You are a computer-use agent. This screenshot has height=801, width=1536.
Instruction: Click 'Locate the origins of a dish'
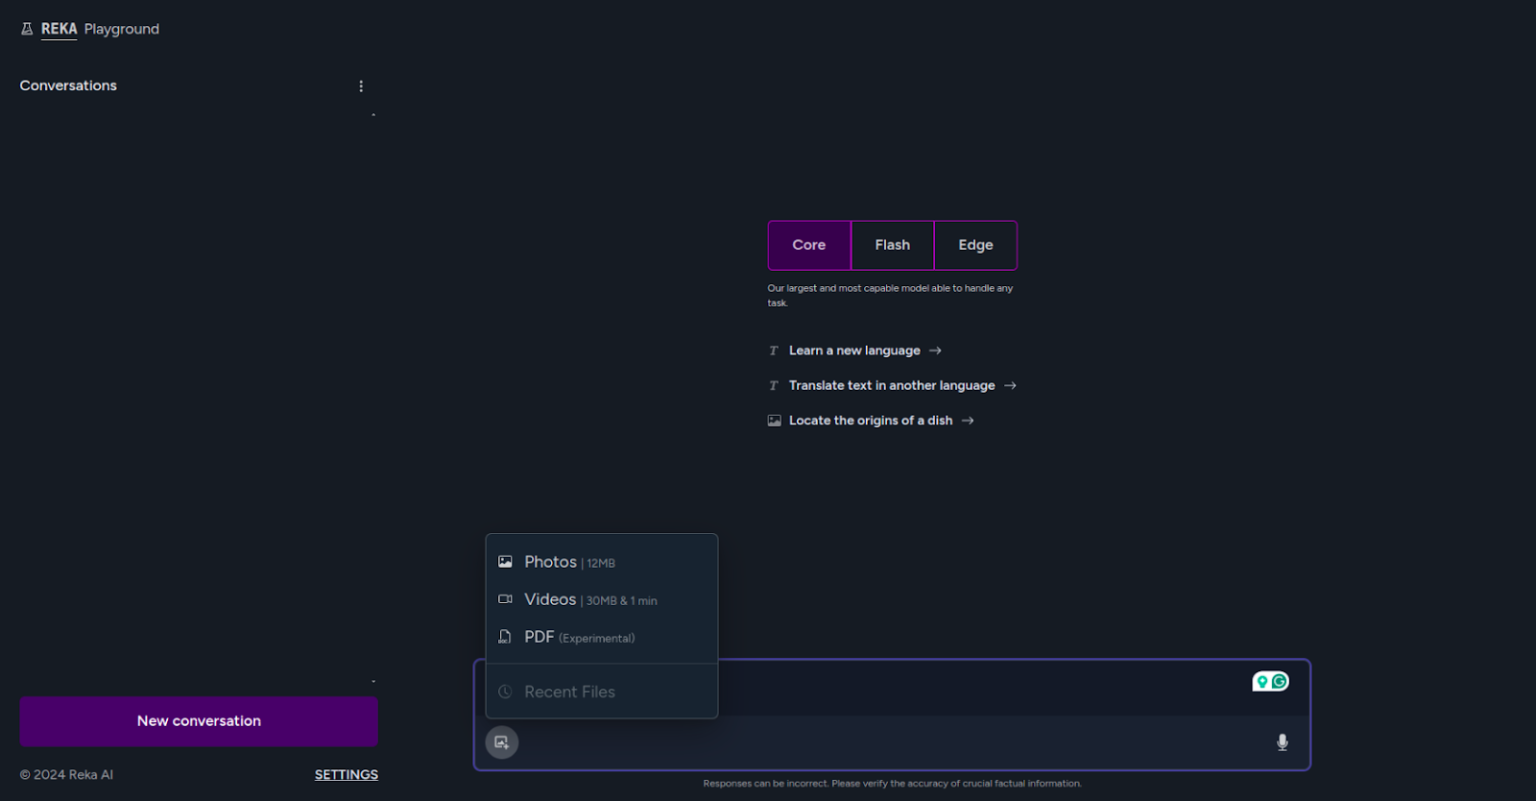coord(871,420)
